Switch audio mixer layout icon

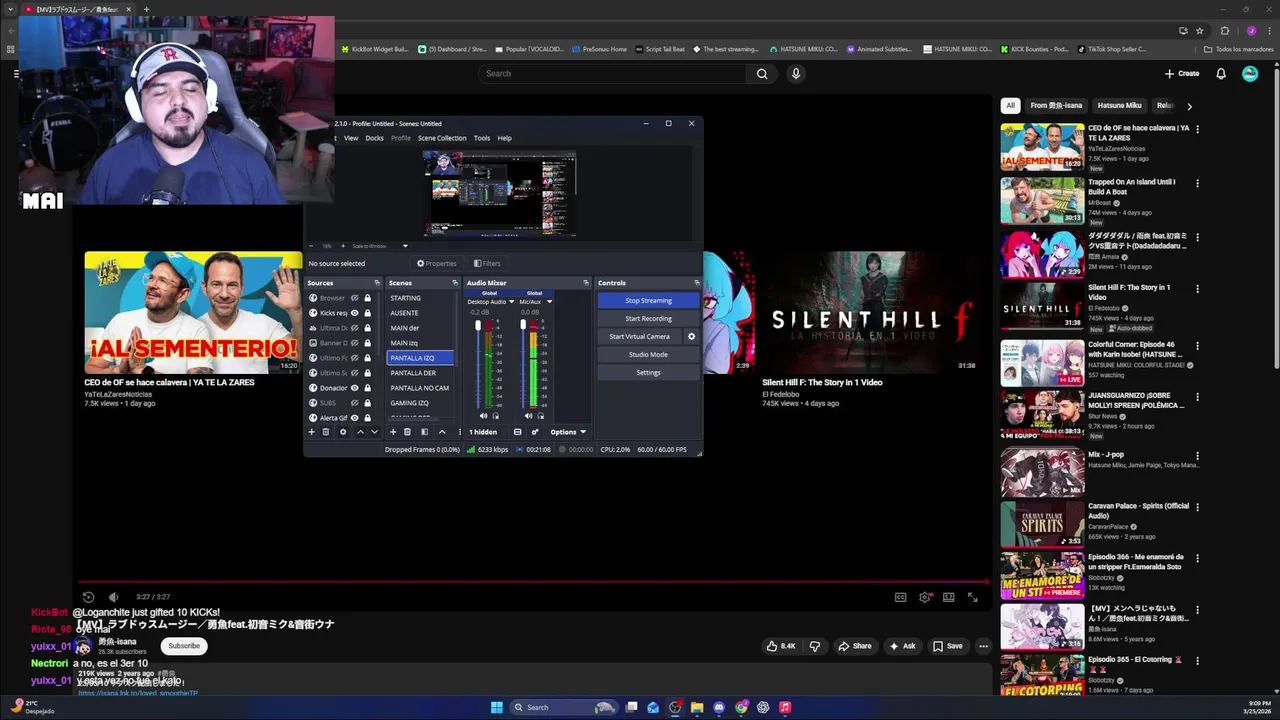tap(517, 432)
